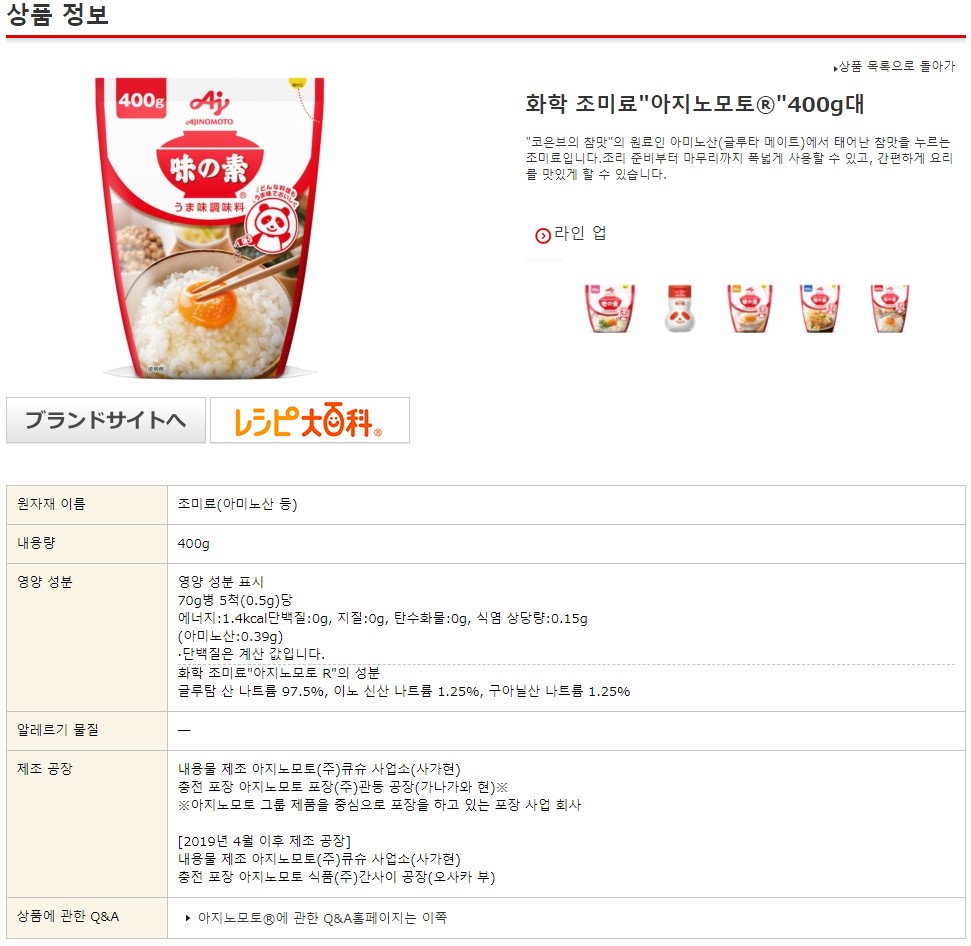
Task: Click the 味の素 red bowl logo on package
Action: (210, 164)
